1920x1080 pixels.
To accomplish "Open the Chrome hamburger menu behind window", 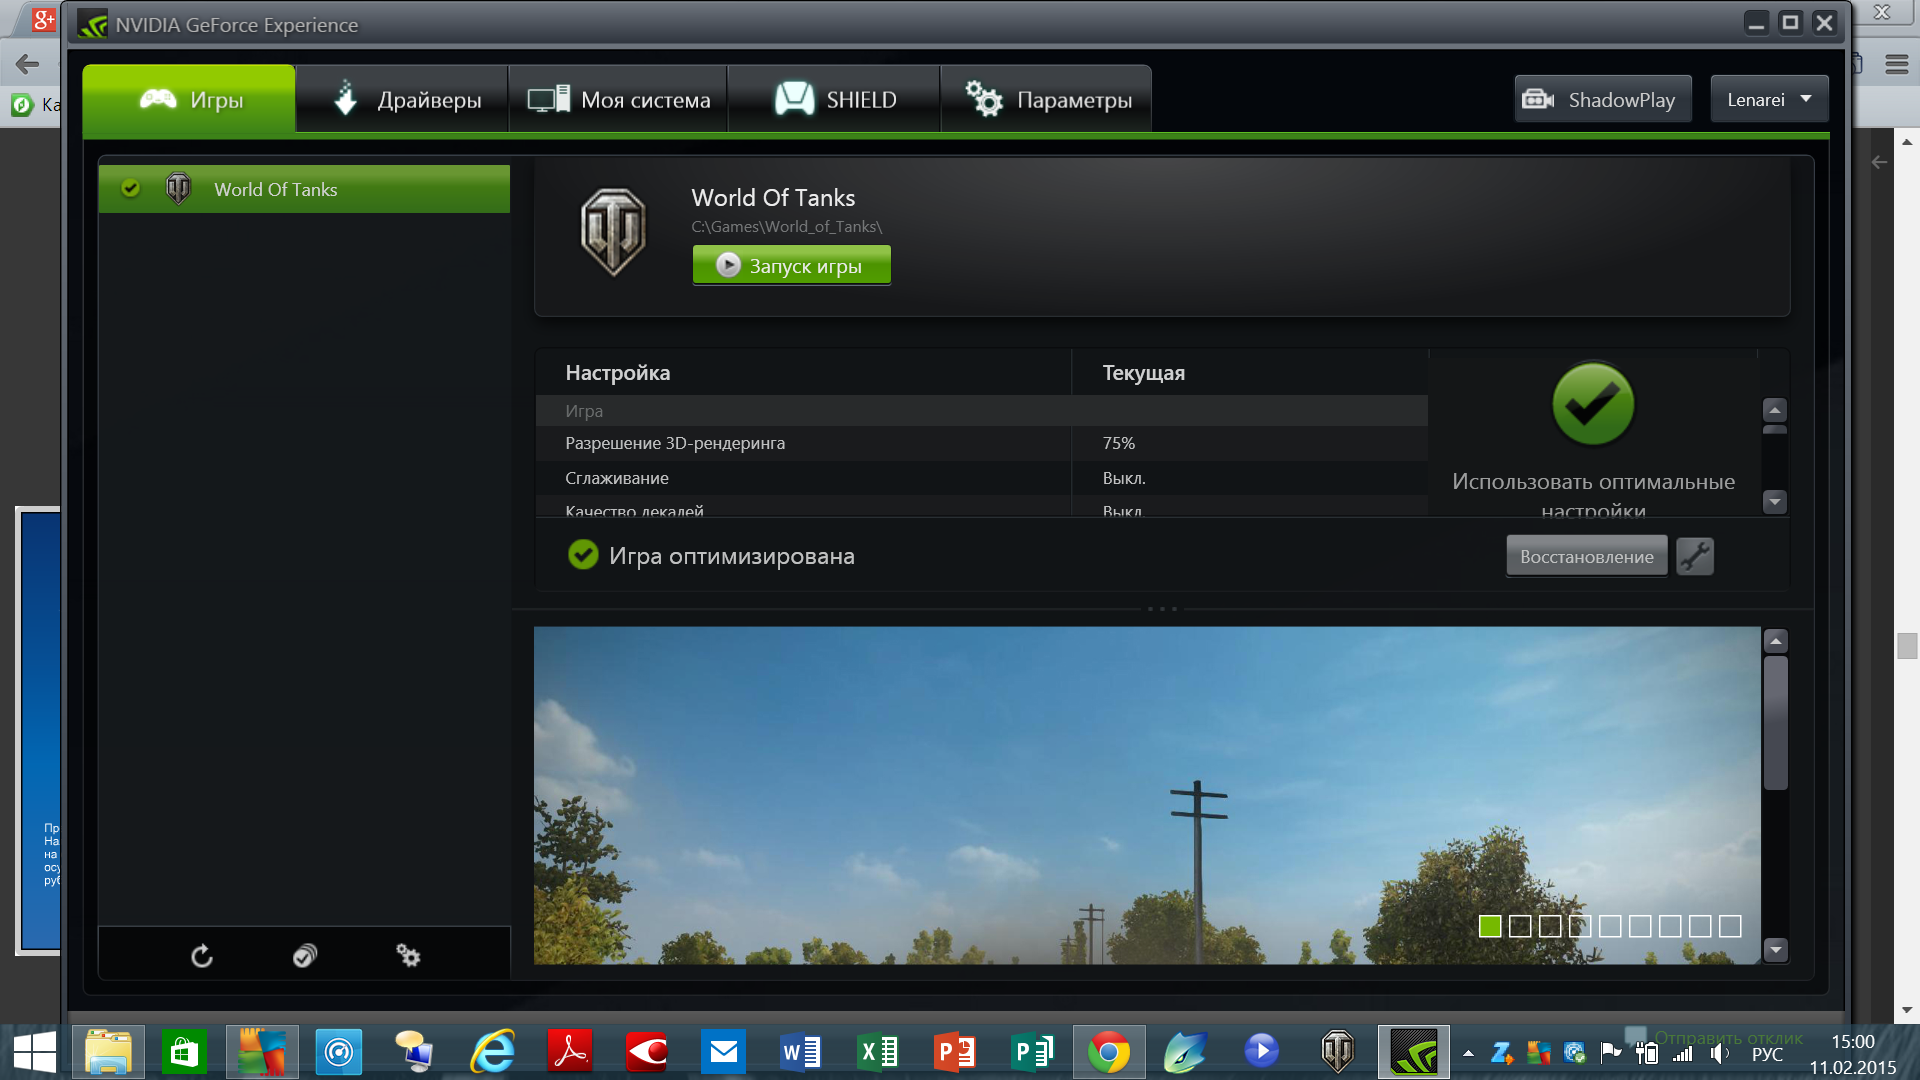I will pos(1897,64).
